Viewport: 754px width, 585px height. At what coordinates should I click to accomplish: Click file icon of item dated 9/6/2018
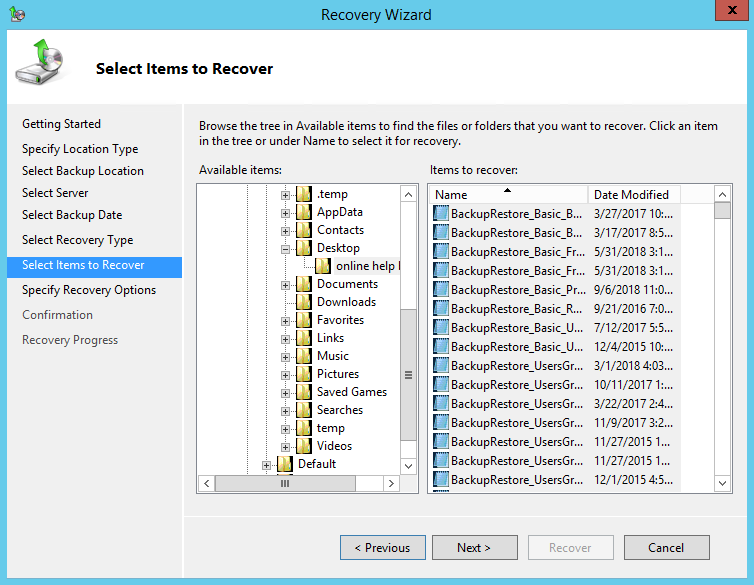coord(441,290)
